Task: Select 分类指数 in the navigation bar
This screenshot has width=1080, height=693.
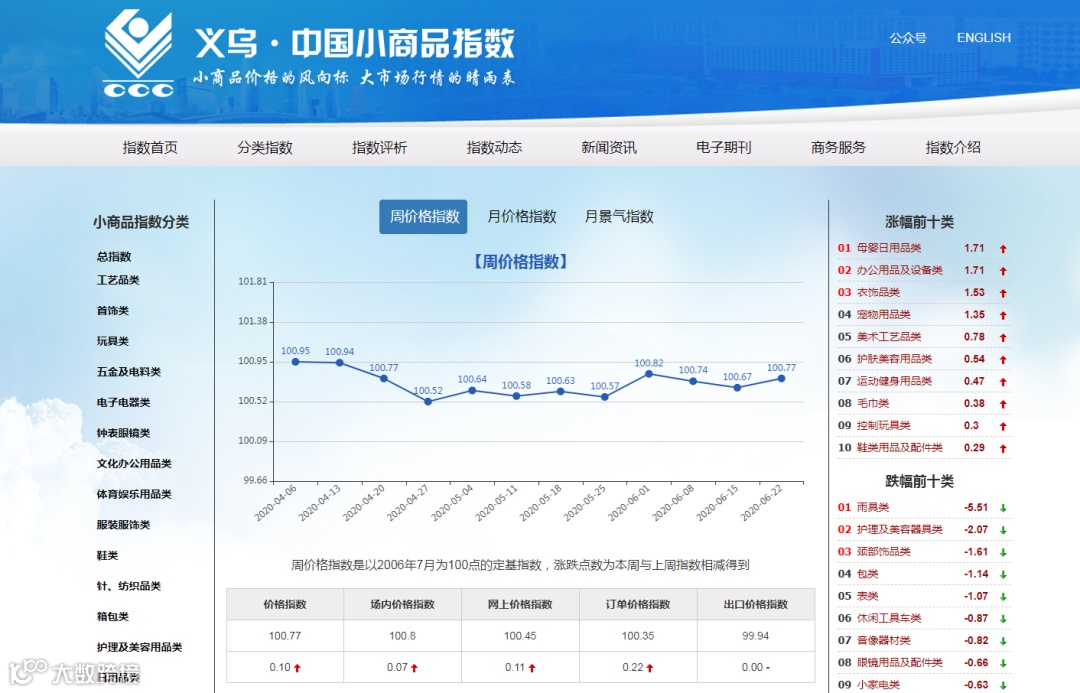Action: 267,145
